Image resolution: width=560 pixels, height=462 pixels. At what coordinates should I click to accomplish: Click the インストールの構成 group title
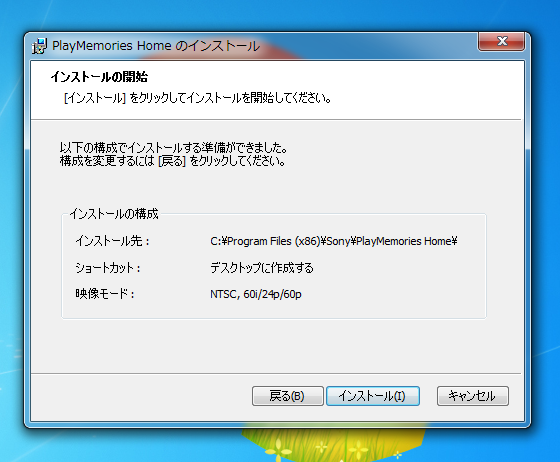coord(114,214)
